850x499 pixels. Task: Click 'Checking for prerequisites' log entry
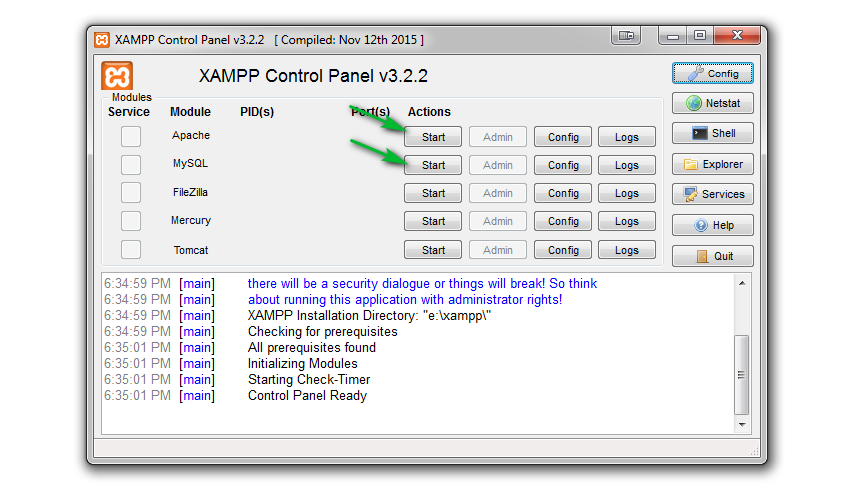click(x=323, y=332)
